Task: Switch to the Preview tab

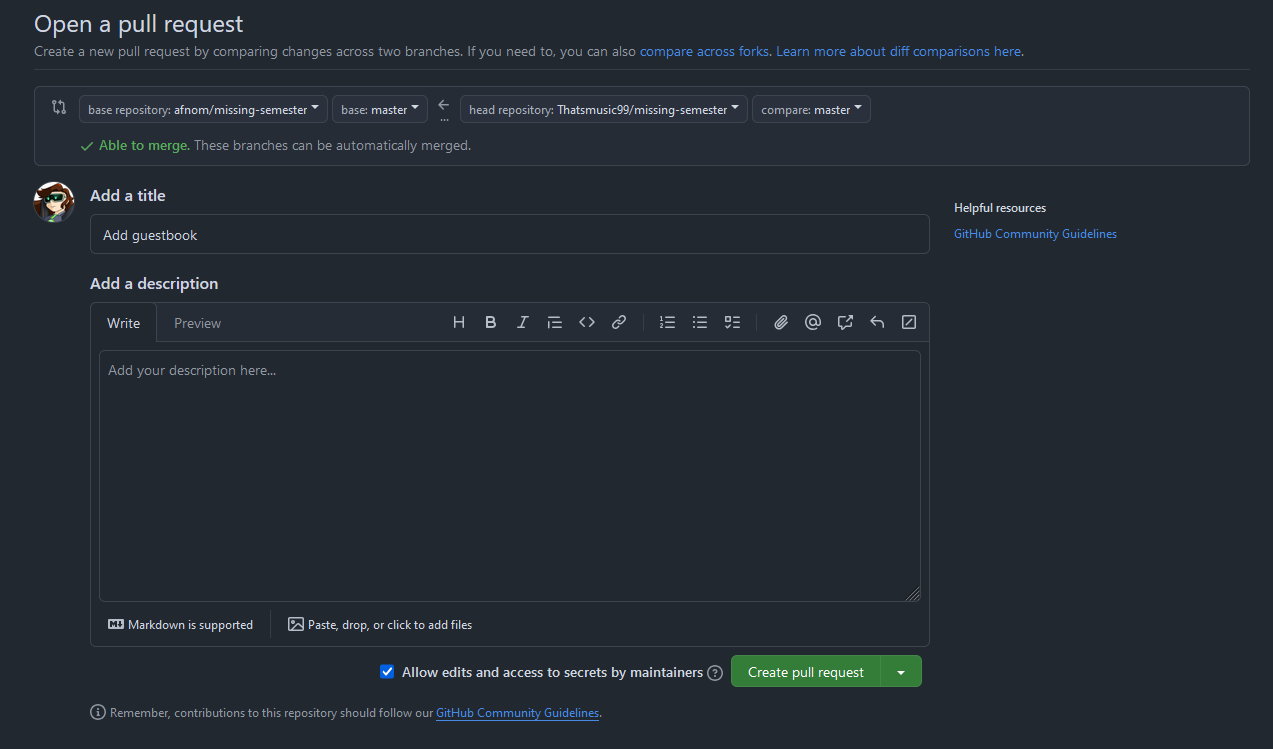Action: [x=197, y=322]
